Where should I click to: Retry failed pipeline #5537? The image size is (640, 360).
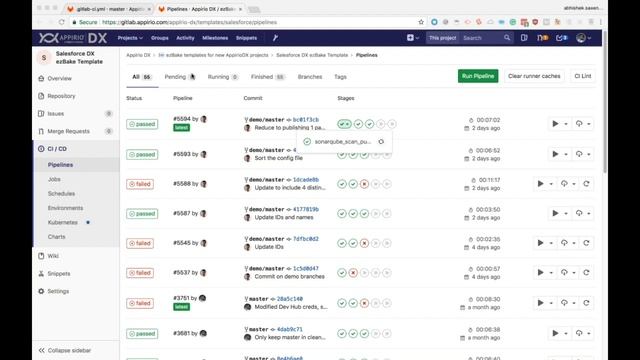[x=587, y=272]
